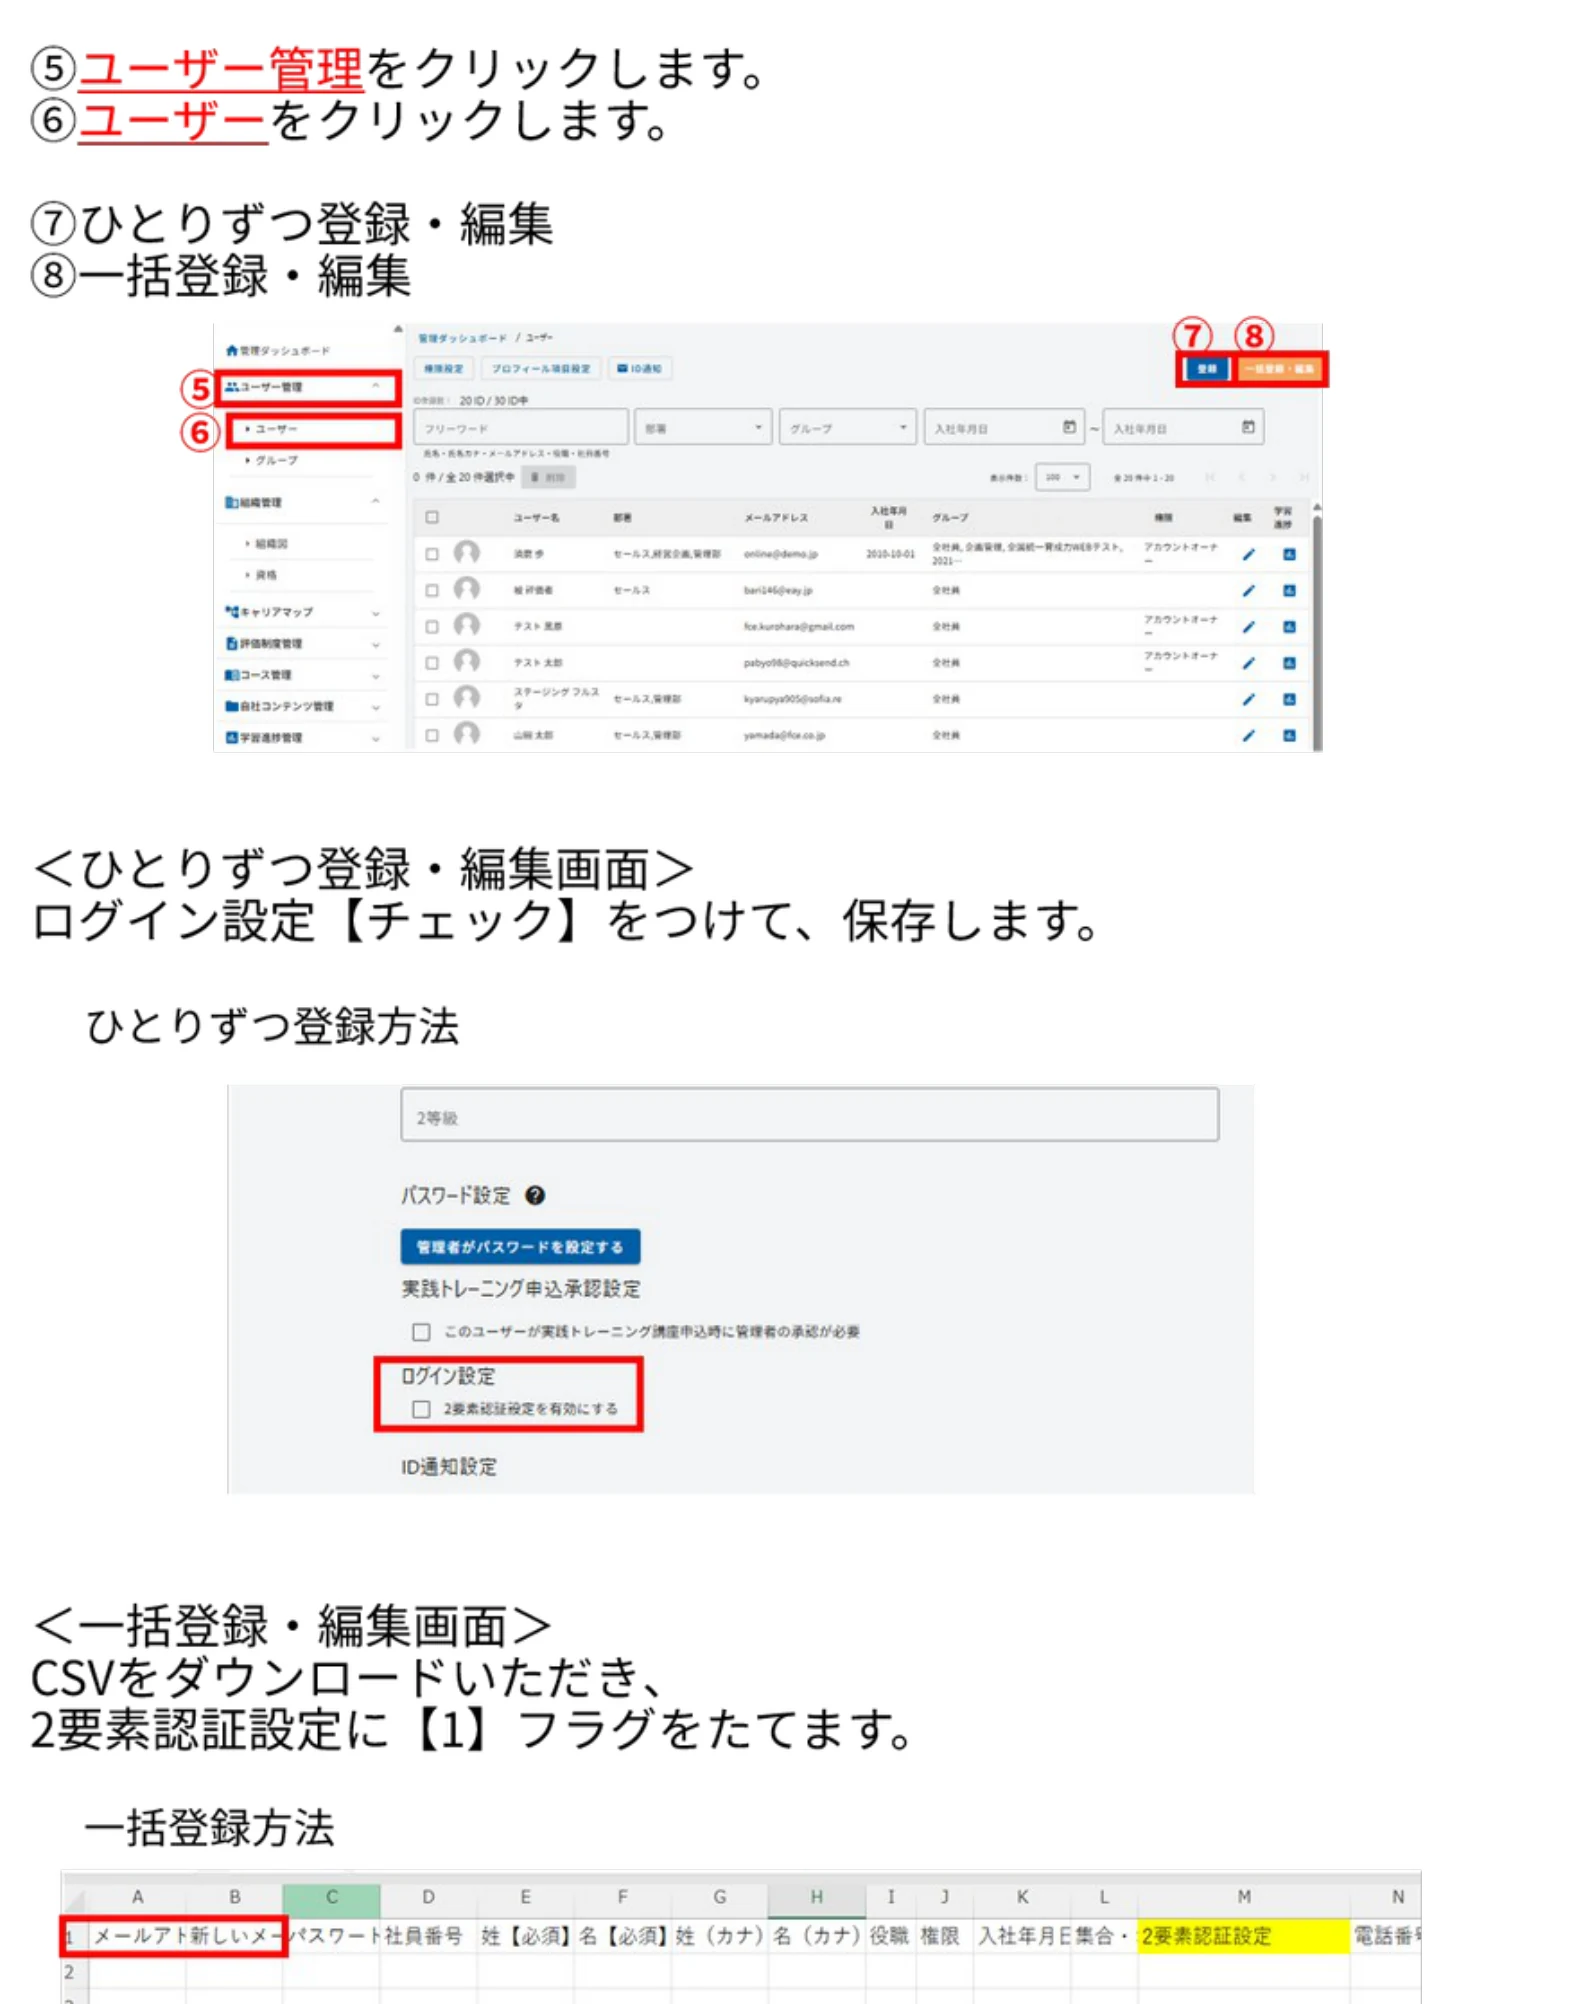Click the キャリアマップ sidebar icon
Screen dimensions: 1571x2004
tap(232, 611)
